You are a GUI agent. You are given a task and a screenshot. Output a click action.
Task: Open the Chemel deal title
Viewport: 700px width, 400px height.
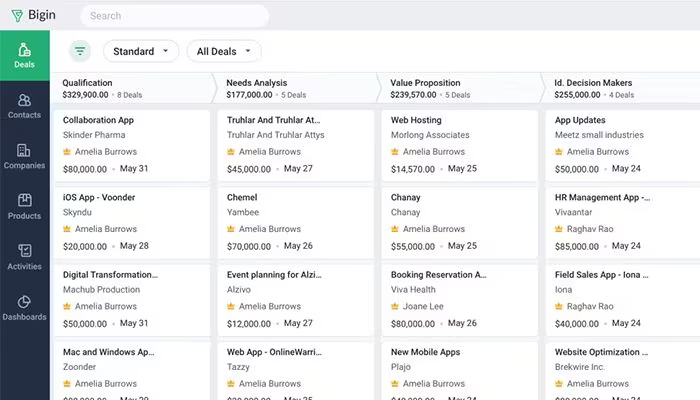point(242,197)
